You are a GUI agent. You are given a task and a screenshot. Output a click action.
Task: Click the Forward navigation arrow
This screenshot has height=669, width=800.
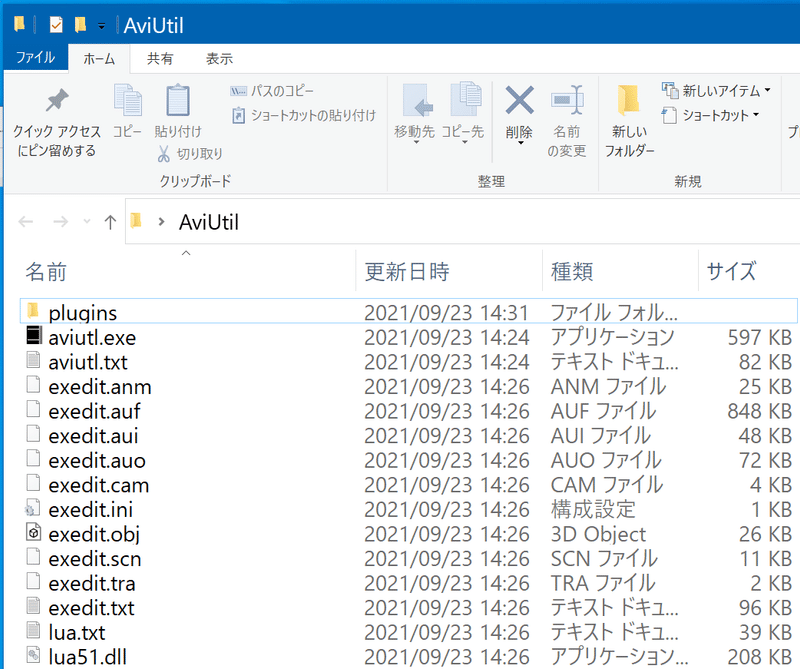(60, 221)
